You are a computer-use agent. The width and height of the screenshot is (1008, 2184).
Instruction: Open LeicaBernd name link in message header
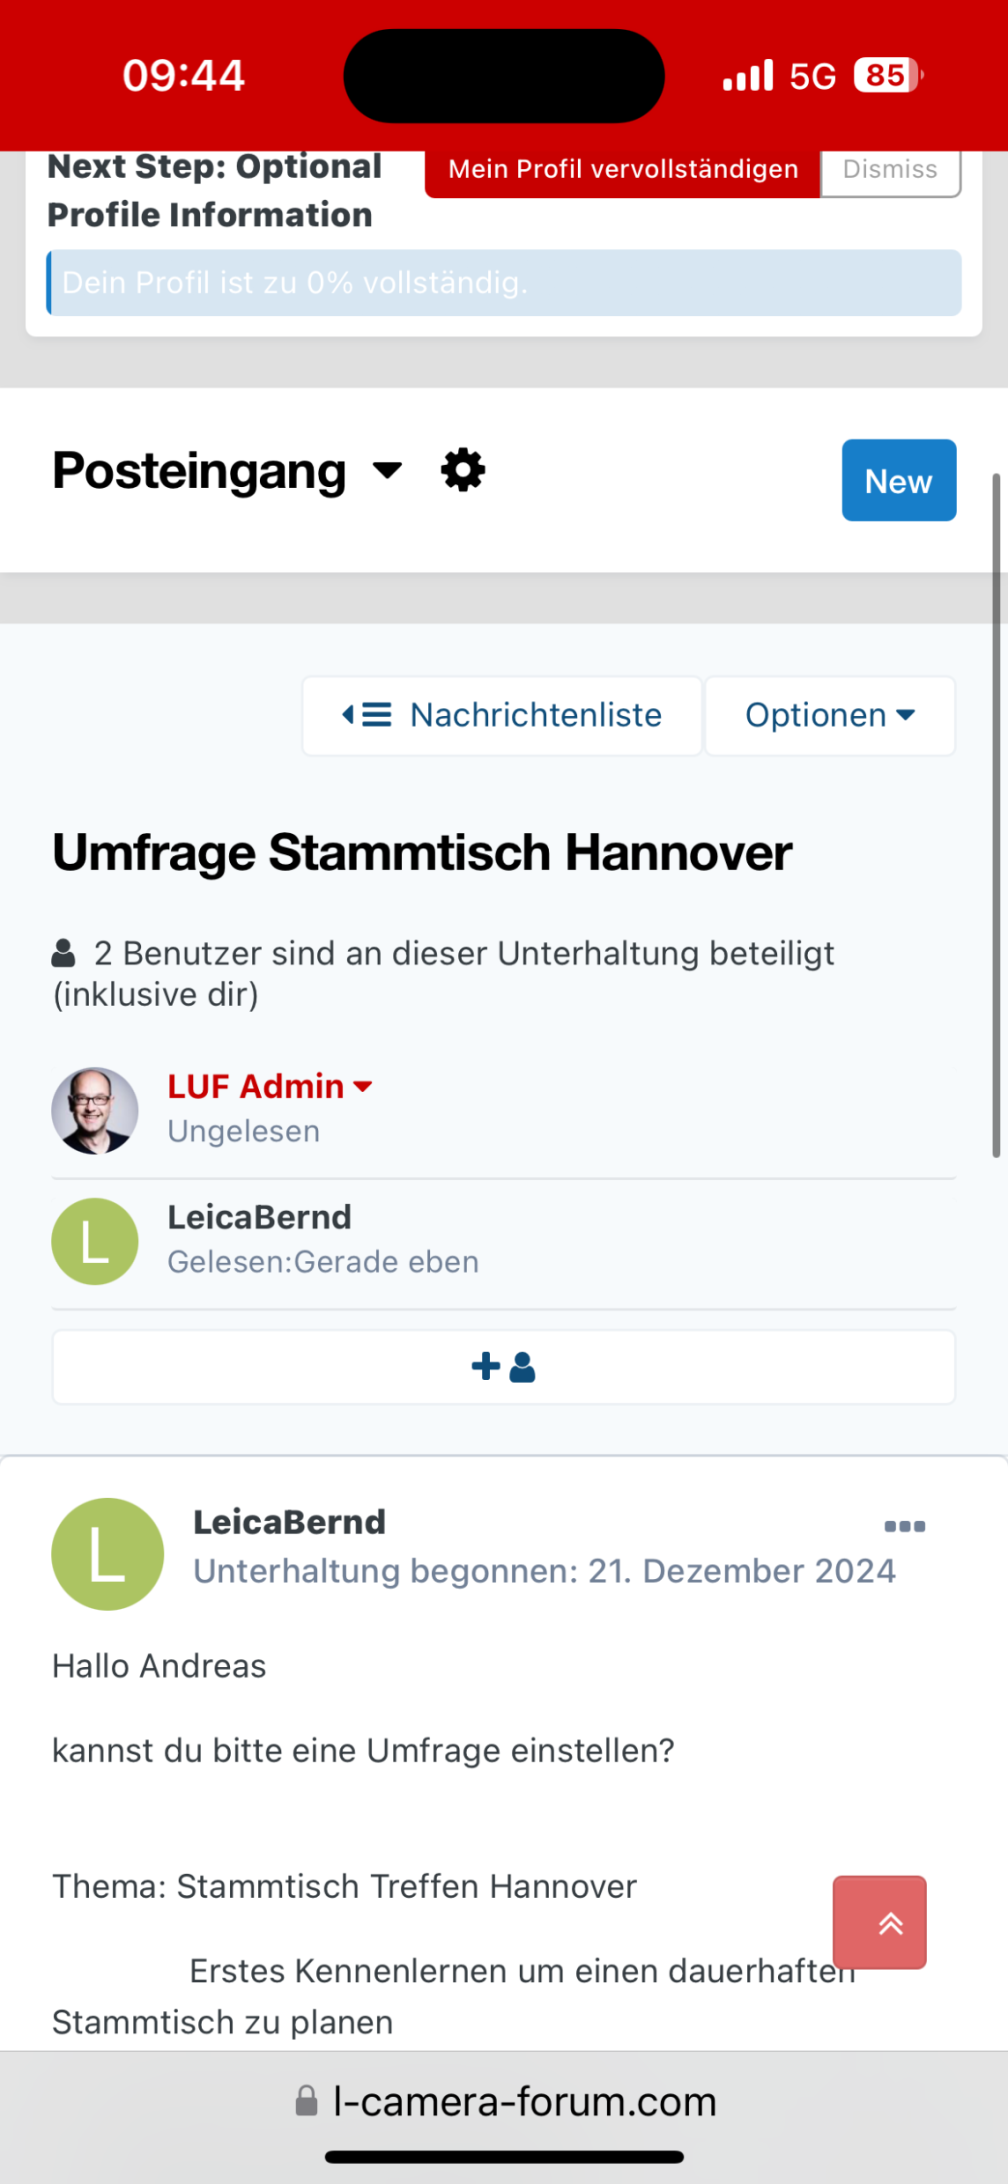point(289,1522)
